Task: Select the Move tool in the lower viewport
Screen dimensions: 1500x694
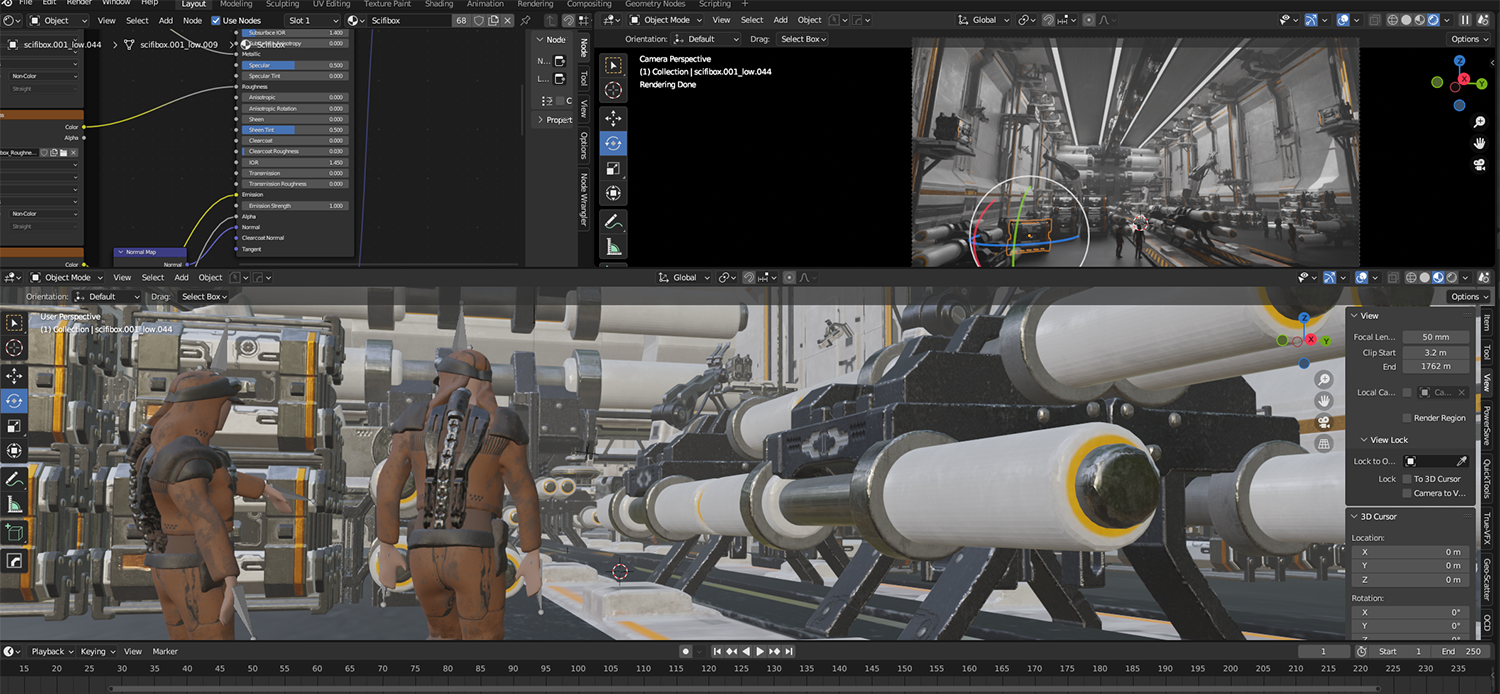Action: click(14, 375)
